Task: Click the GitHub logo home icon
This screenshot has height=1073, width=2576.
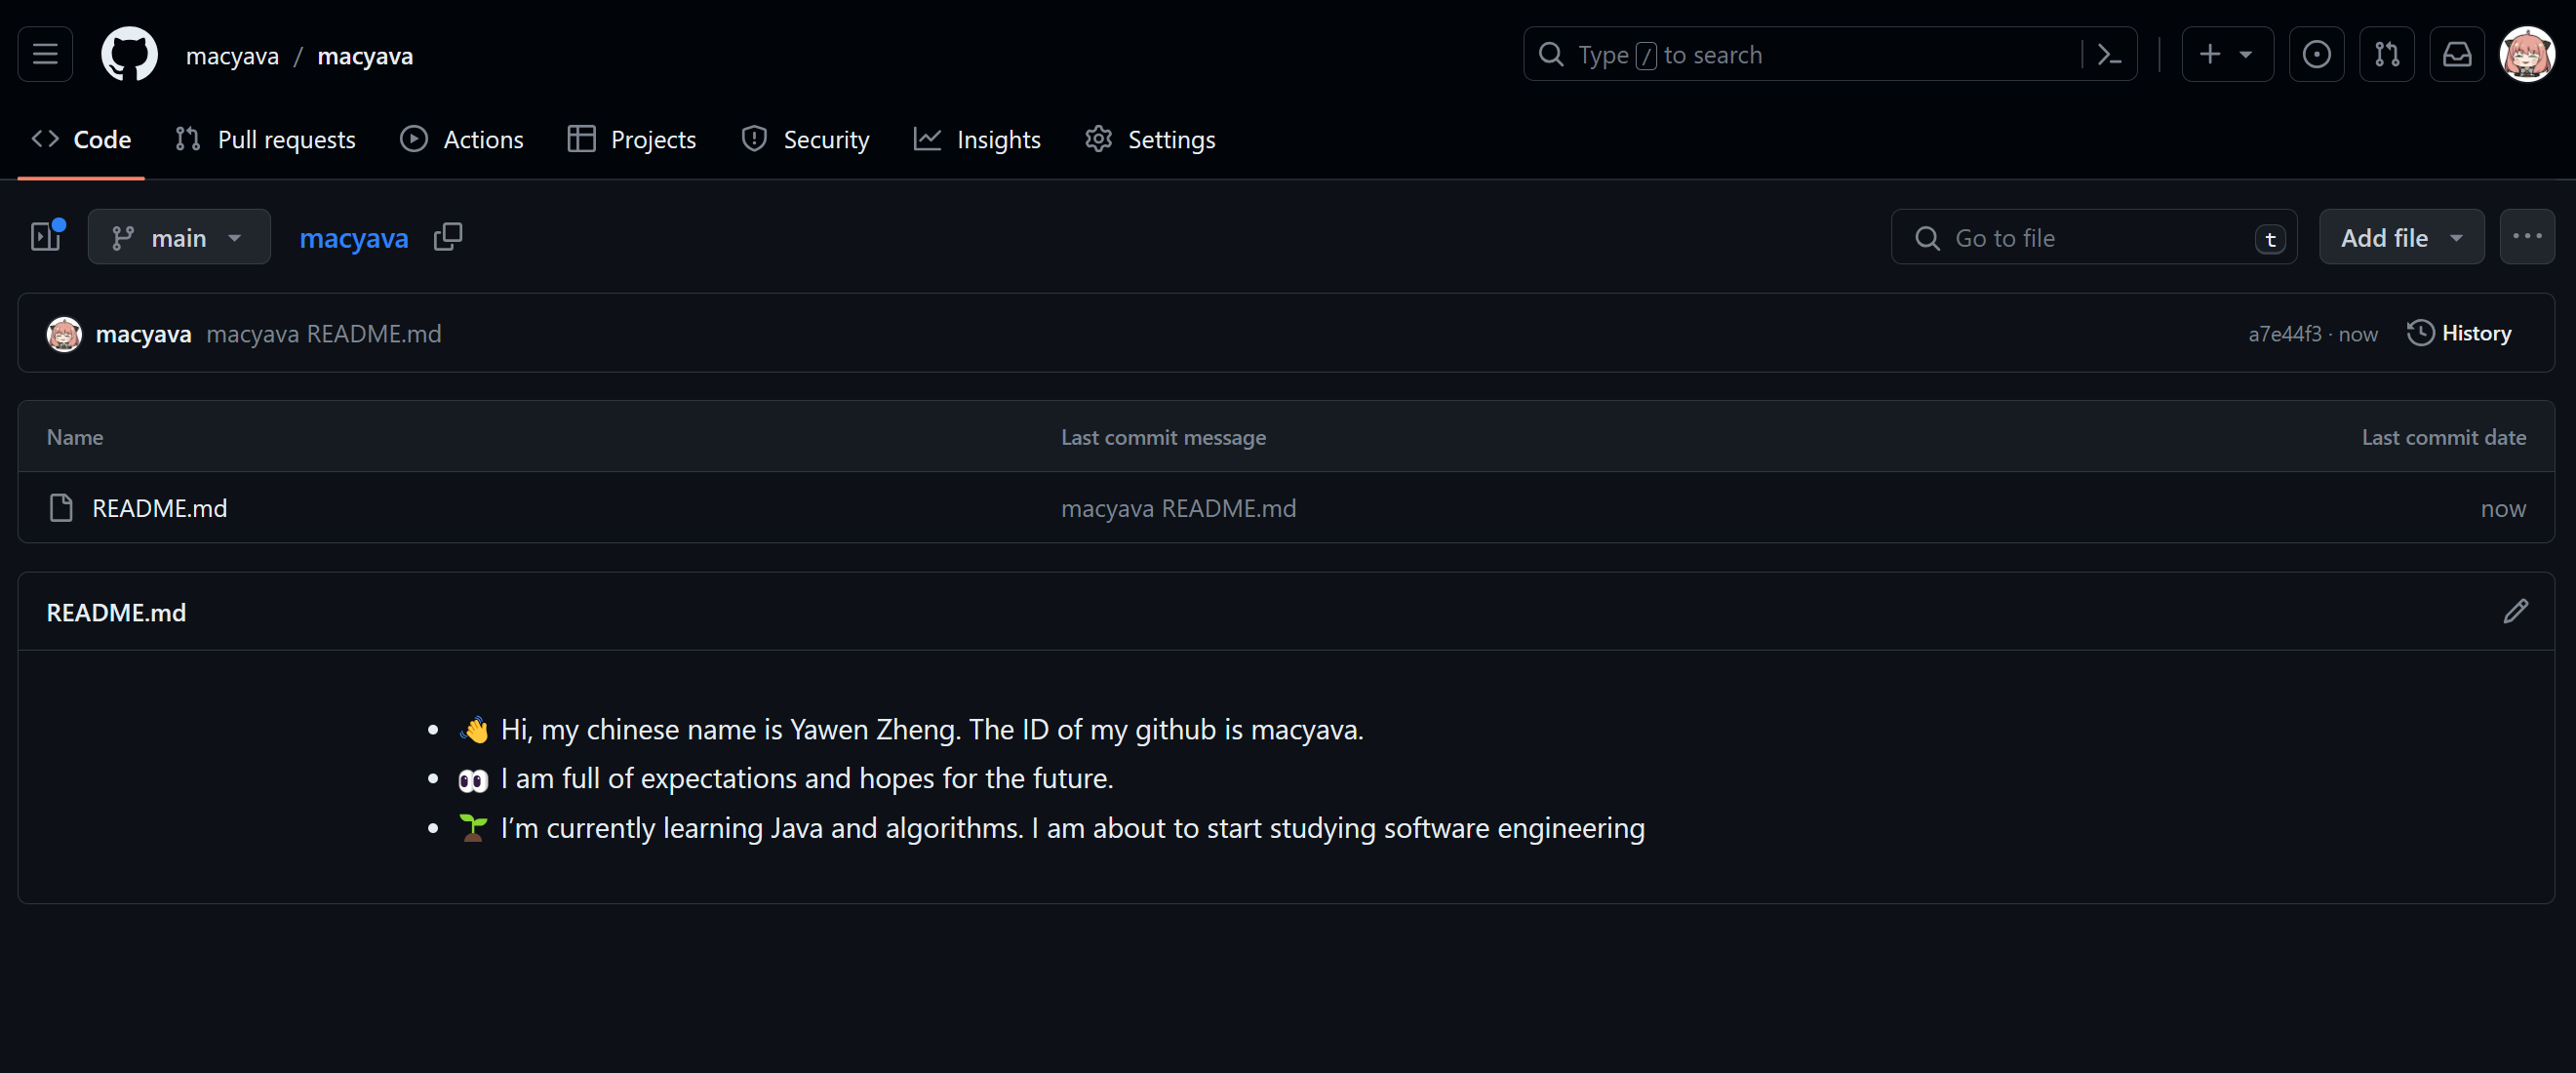Action: click(129, 54)
